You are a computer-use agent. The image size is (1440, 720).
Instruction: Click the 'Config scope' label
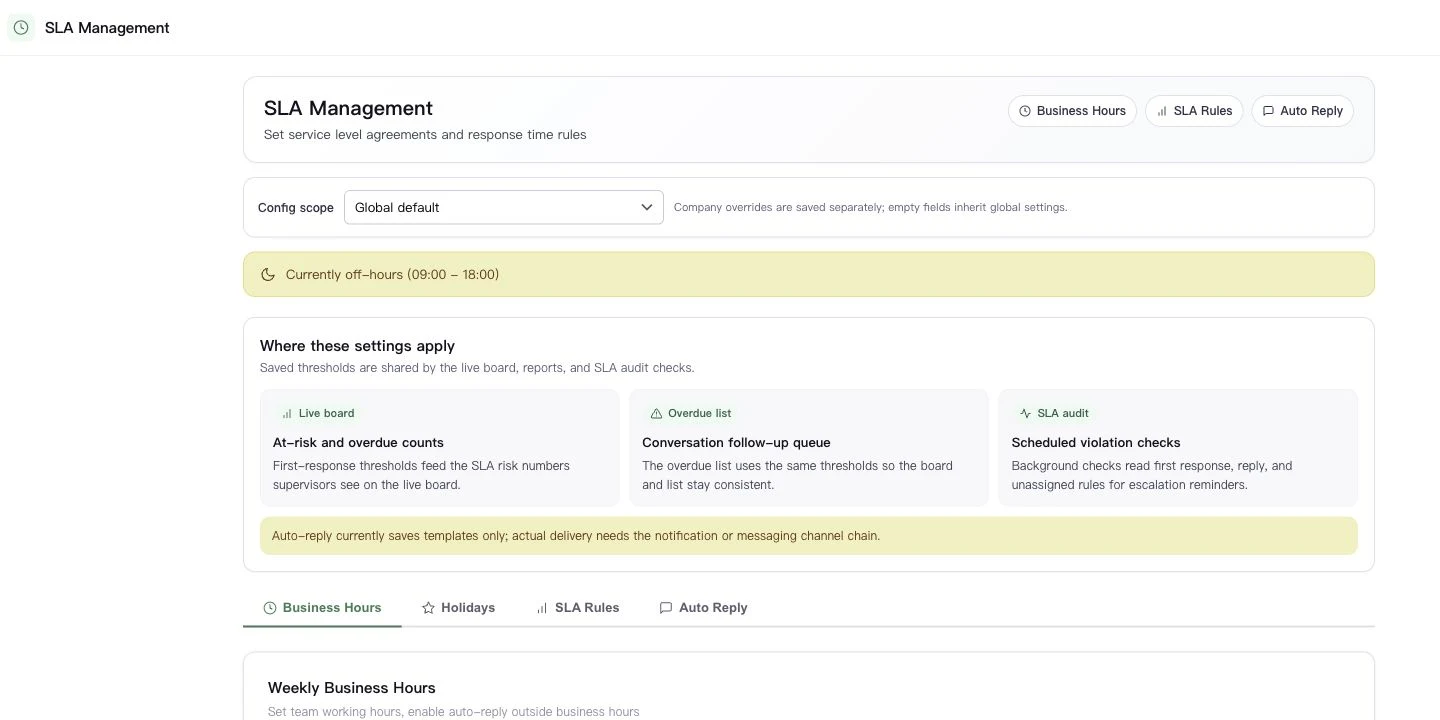point(296,208)
